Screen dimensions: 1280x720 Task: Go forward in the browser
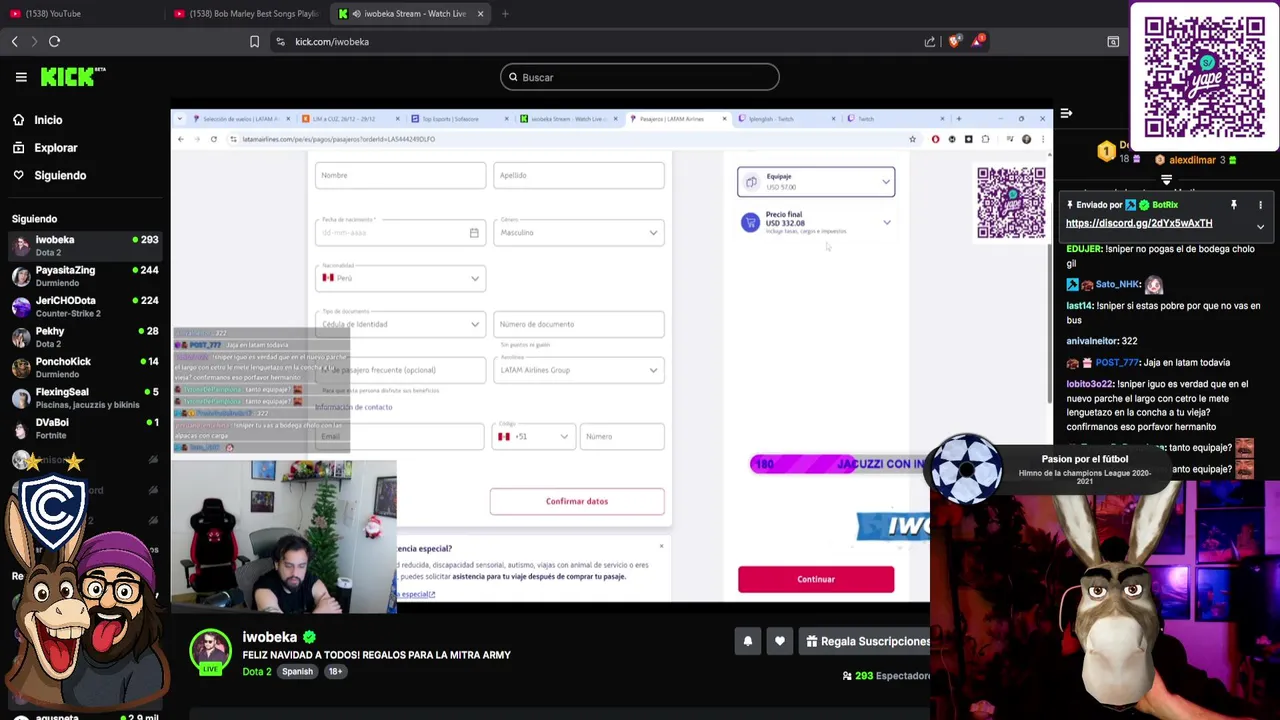point(34,41)
